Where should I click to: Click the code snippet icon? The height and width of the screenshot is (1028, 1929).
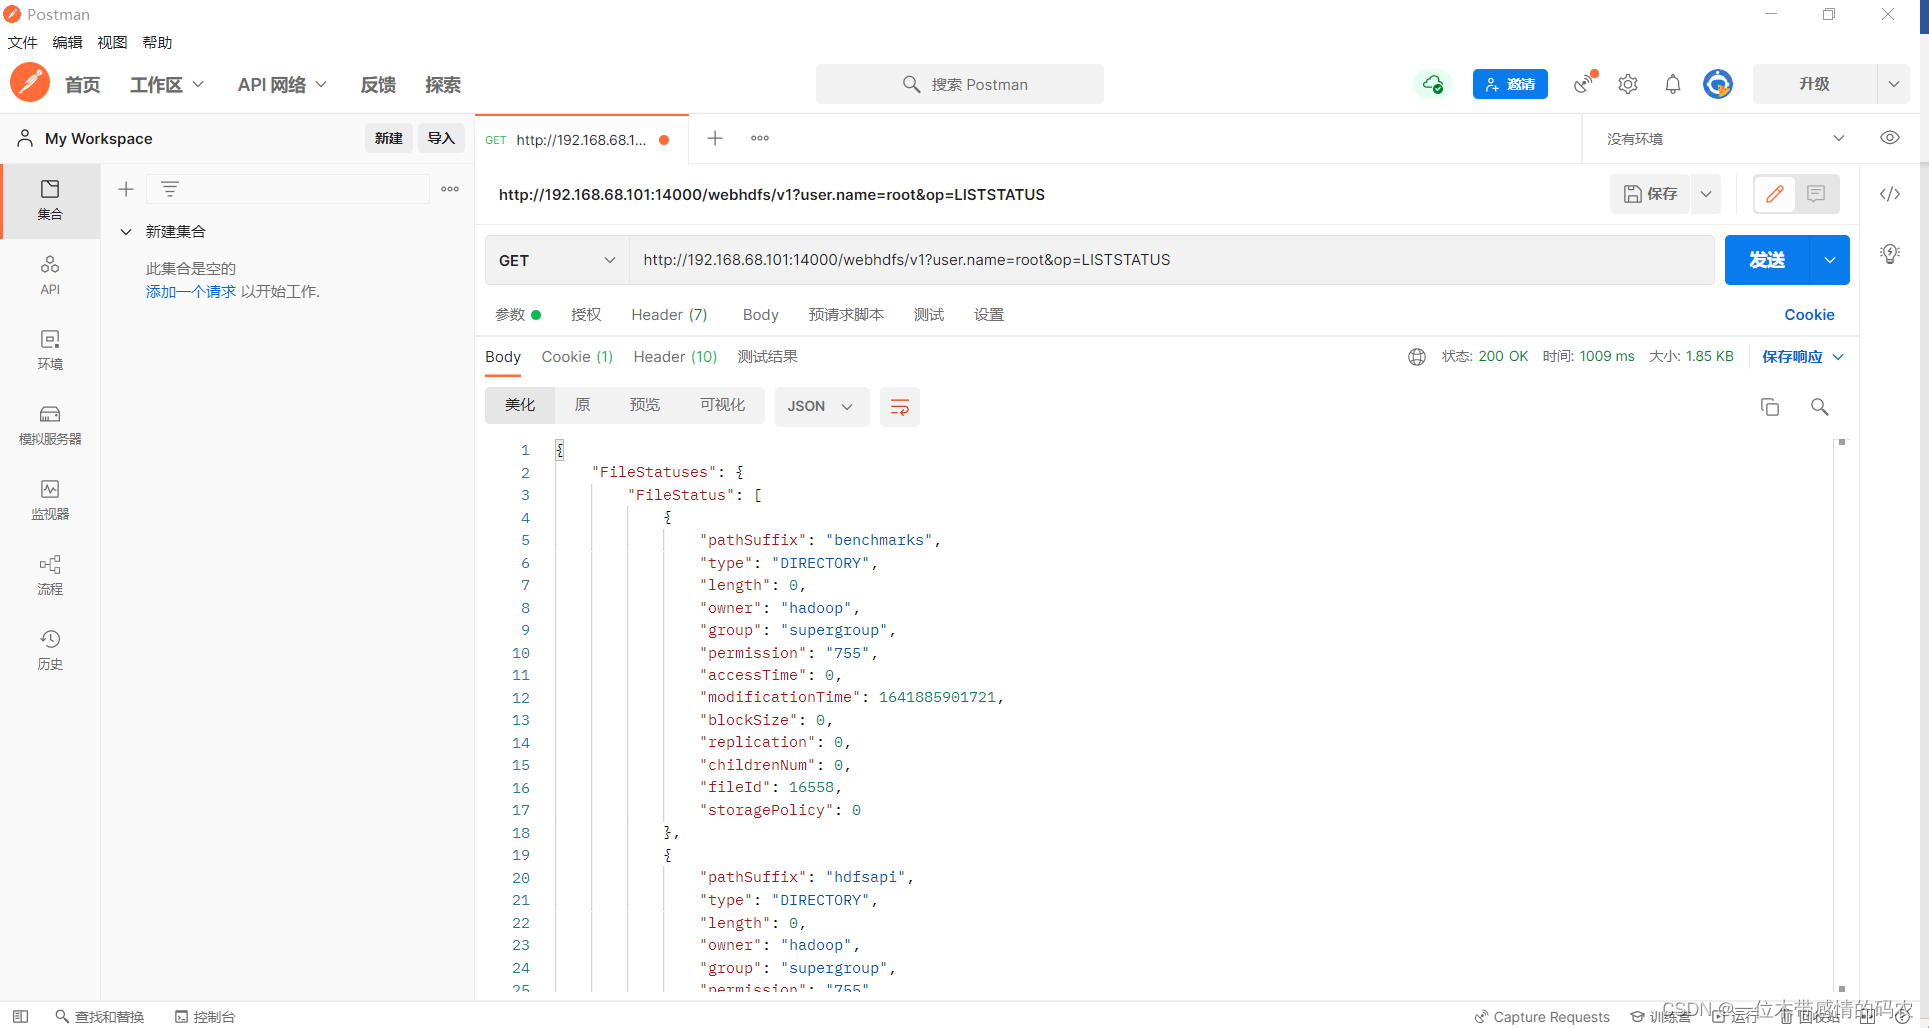click(x=1889, y=194)
